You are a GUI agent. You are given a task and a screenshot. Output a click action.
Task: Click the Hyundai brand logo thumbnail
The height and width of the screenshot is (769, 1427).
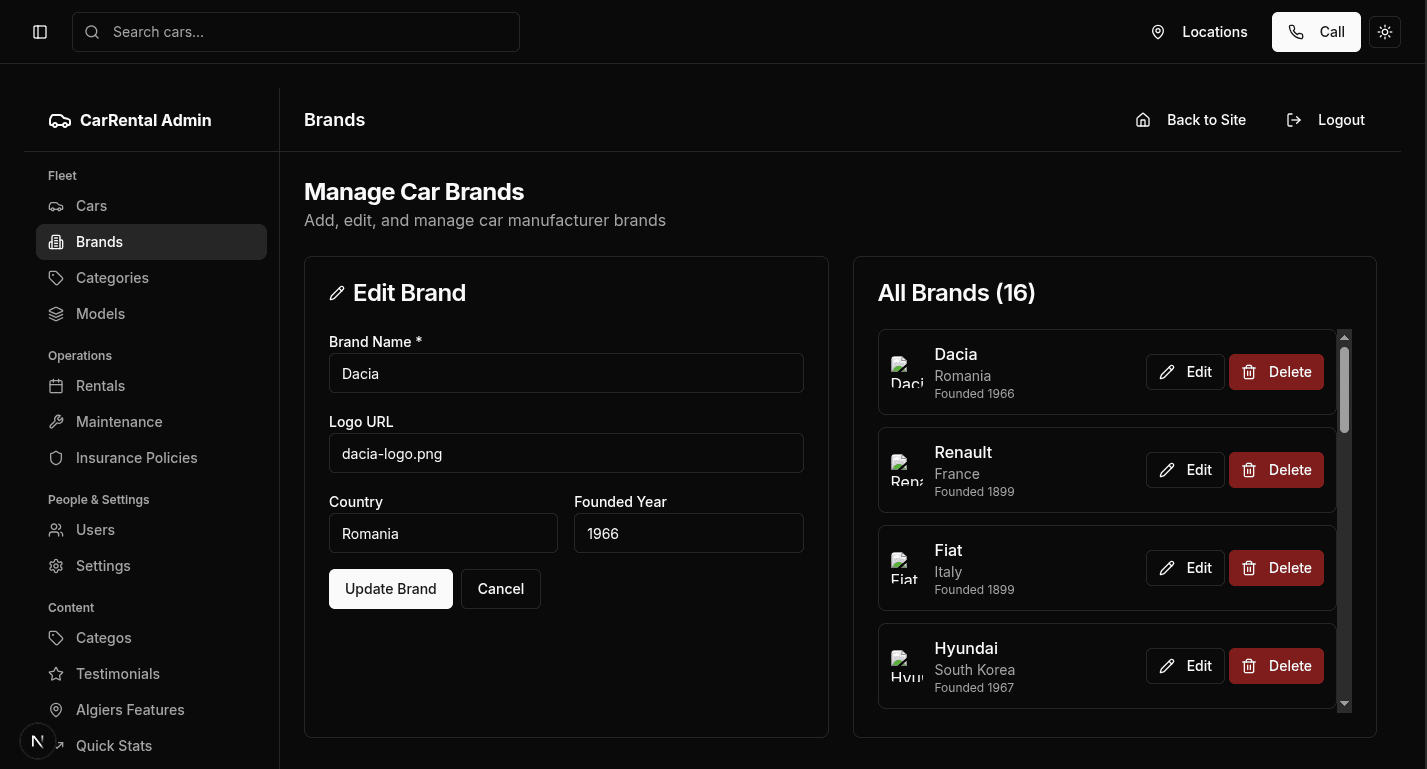tap(907, 666)
